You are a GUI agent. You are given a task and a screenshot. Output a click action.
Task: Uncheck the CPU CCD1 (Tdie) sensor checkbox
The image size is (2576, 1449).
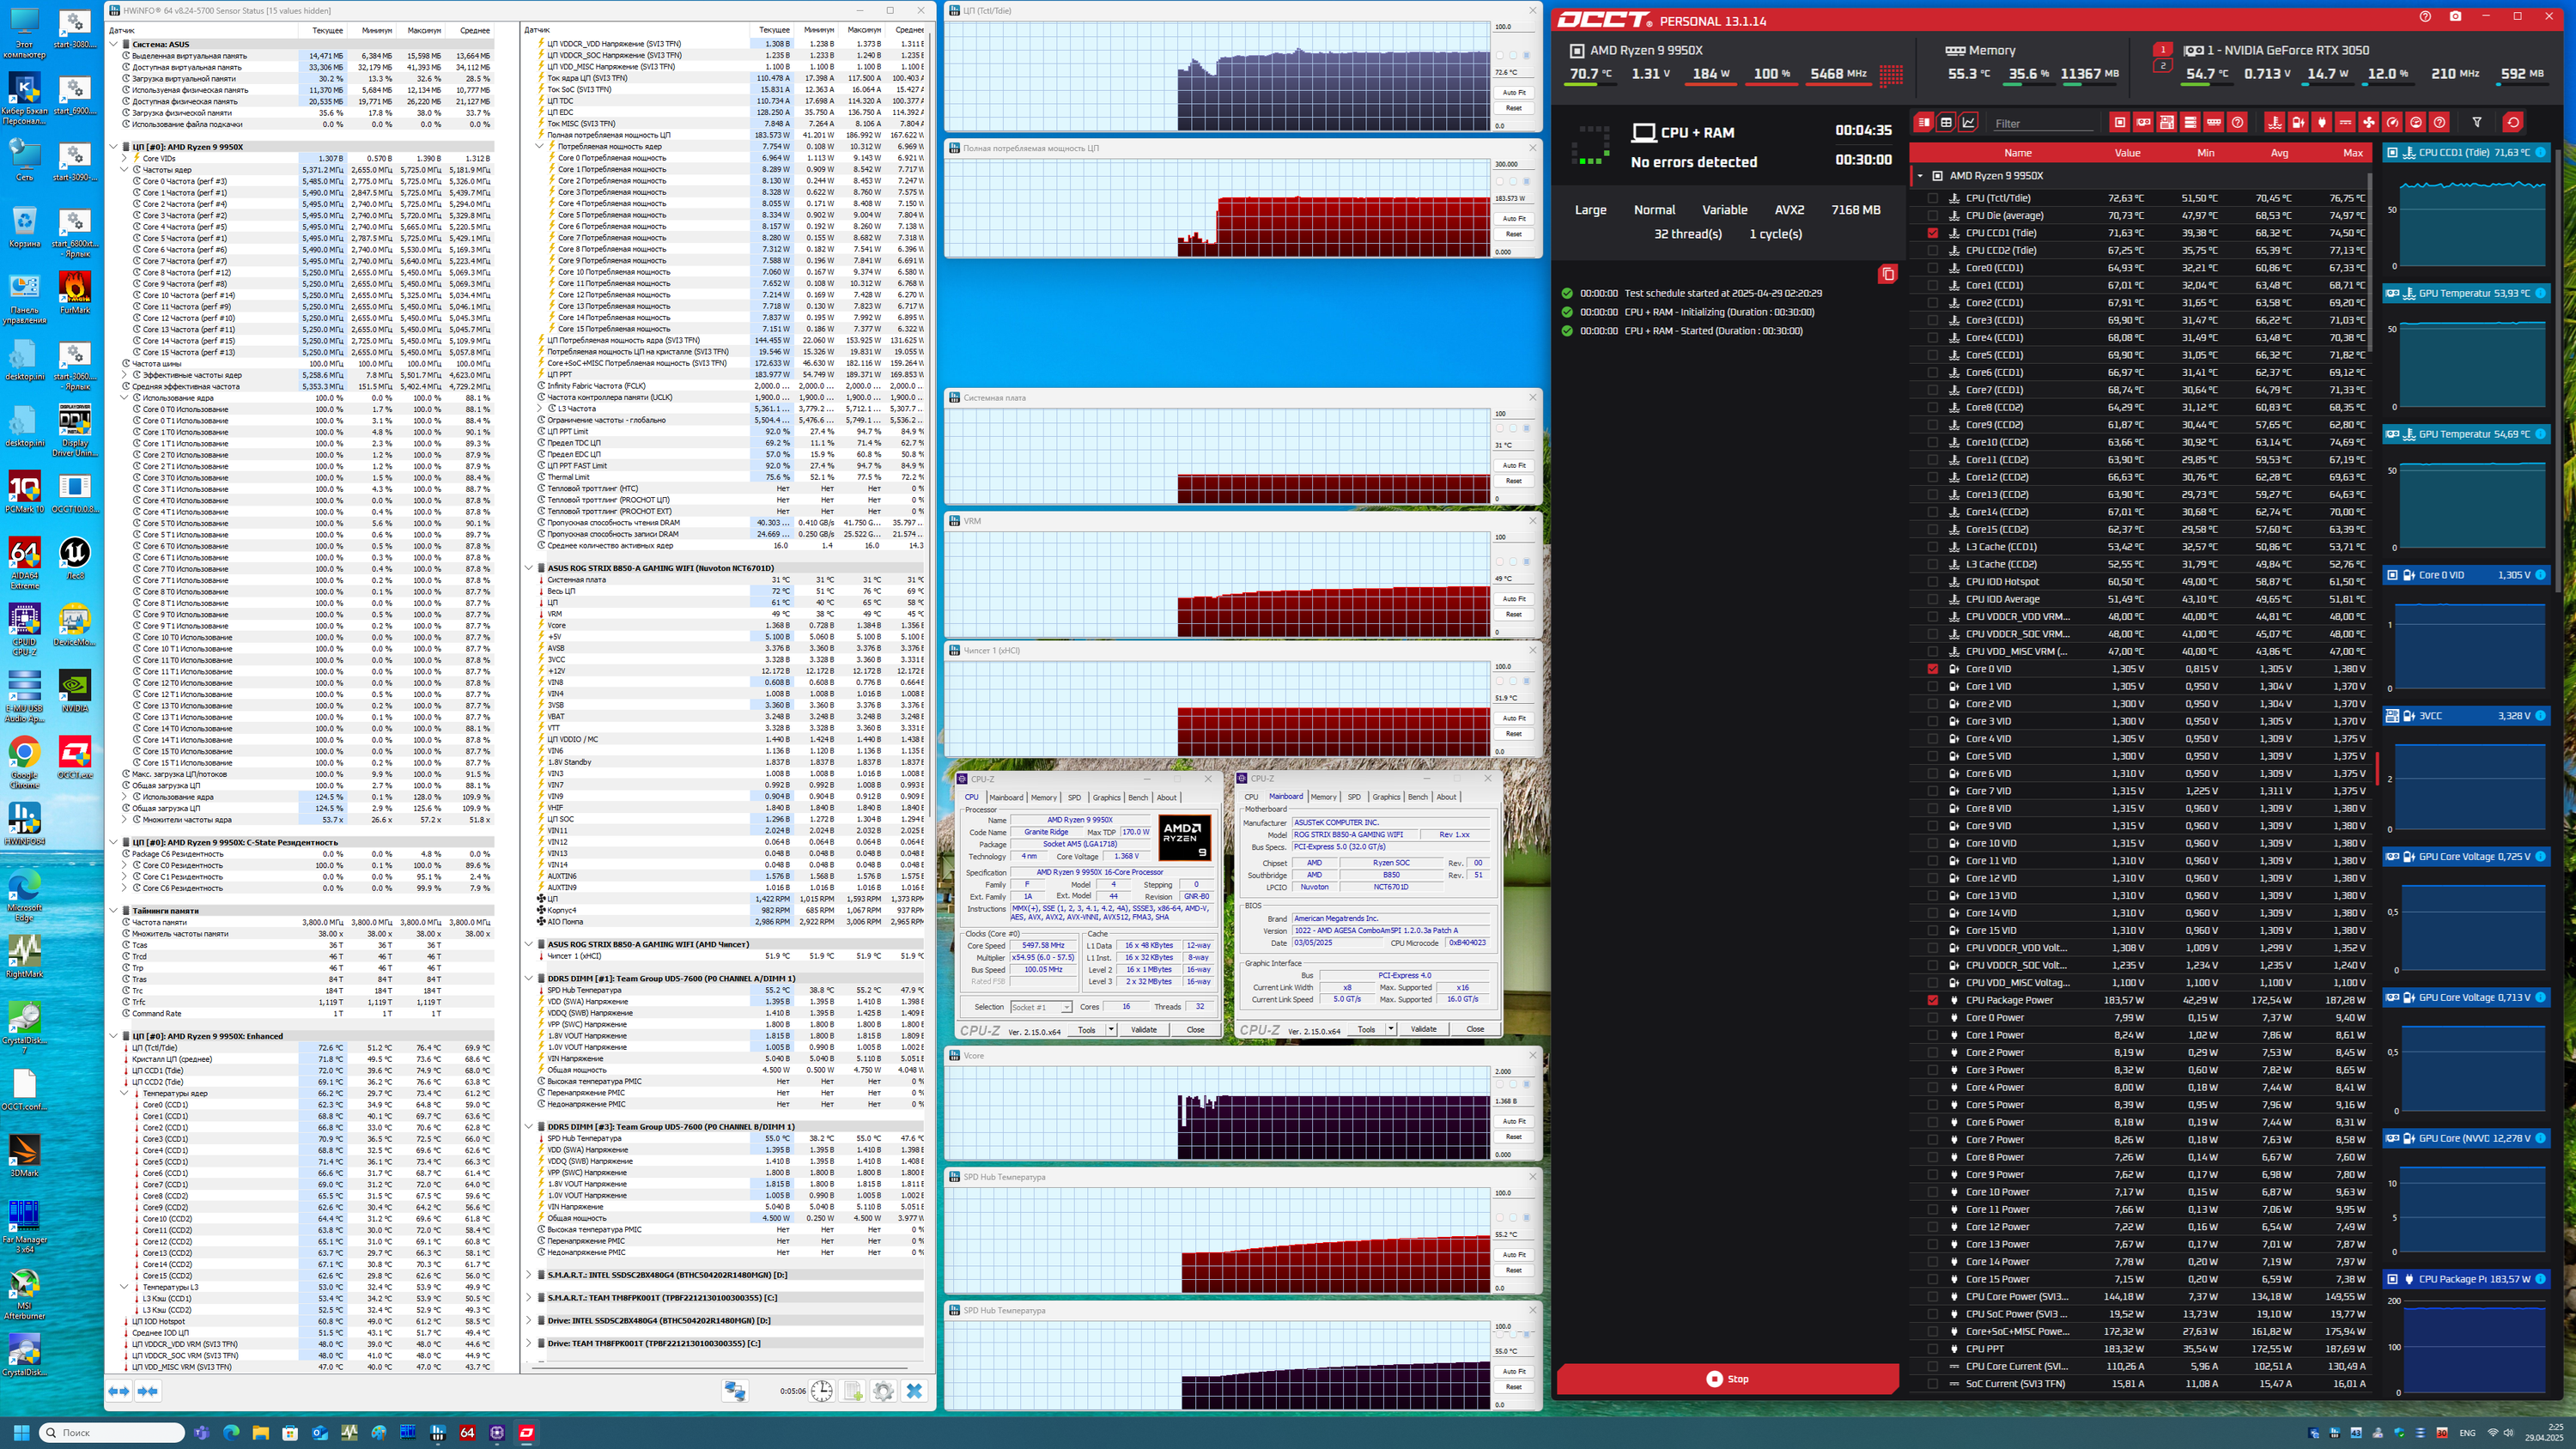[1932, 233]
